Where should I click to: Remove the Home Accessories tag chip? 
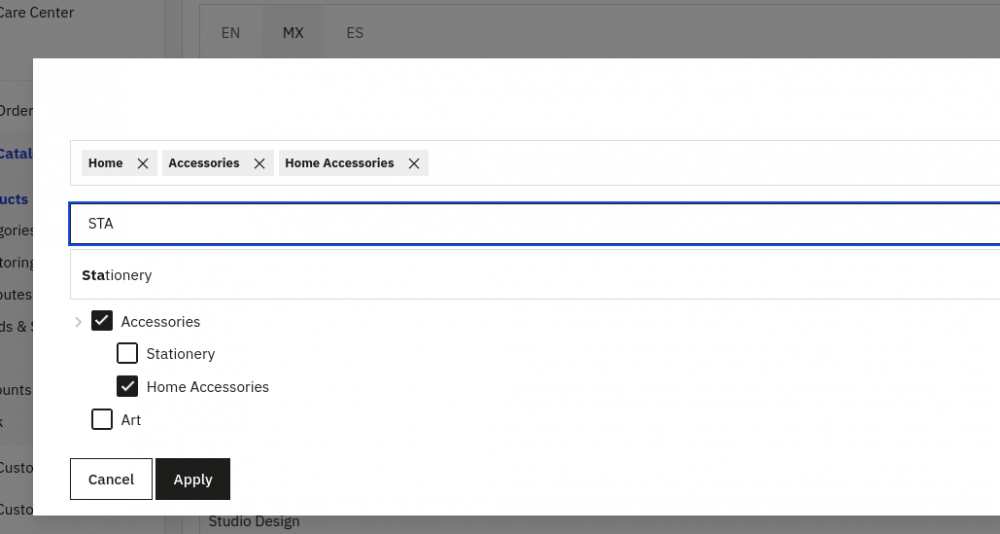[413, 164]
